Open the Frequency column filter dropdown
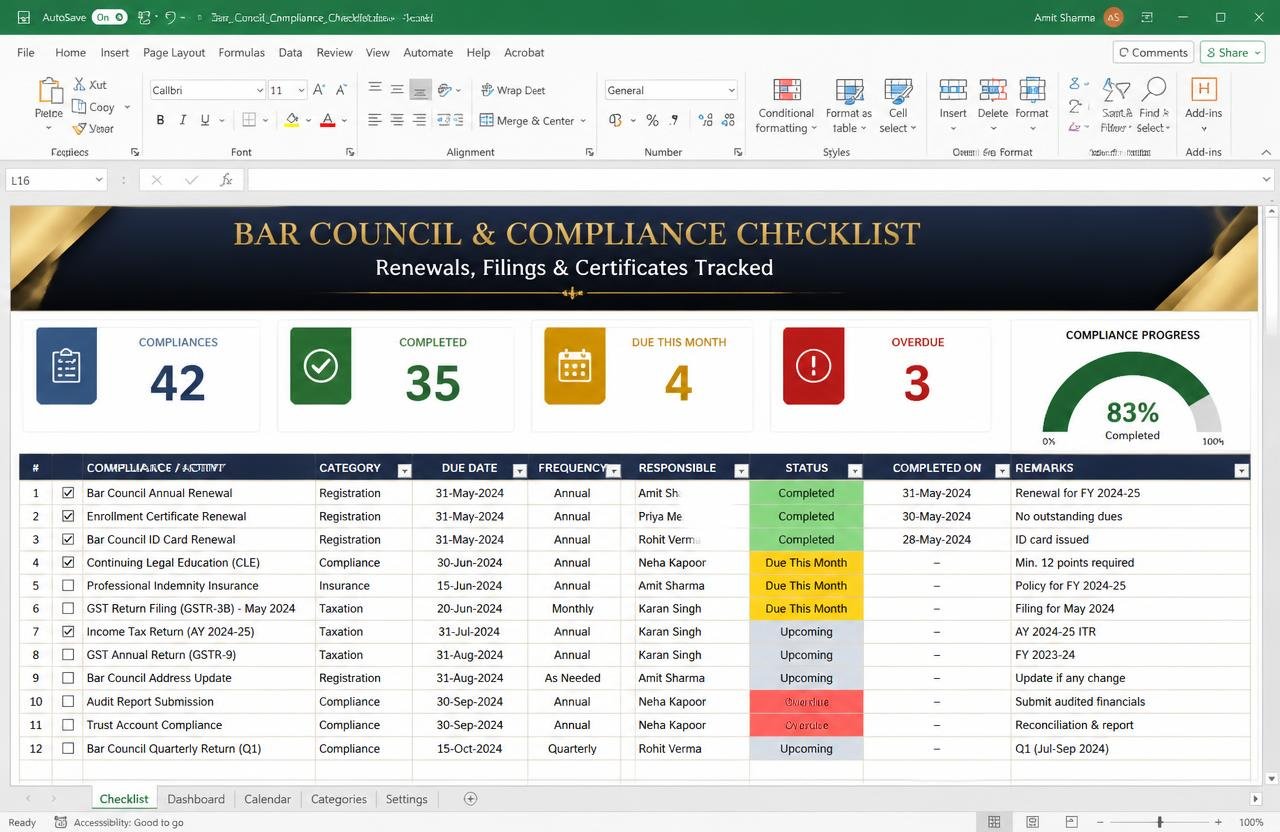Viewport: 1280px width, 832px height. 614,470
